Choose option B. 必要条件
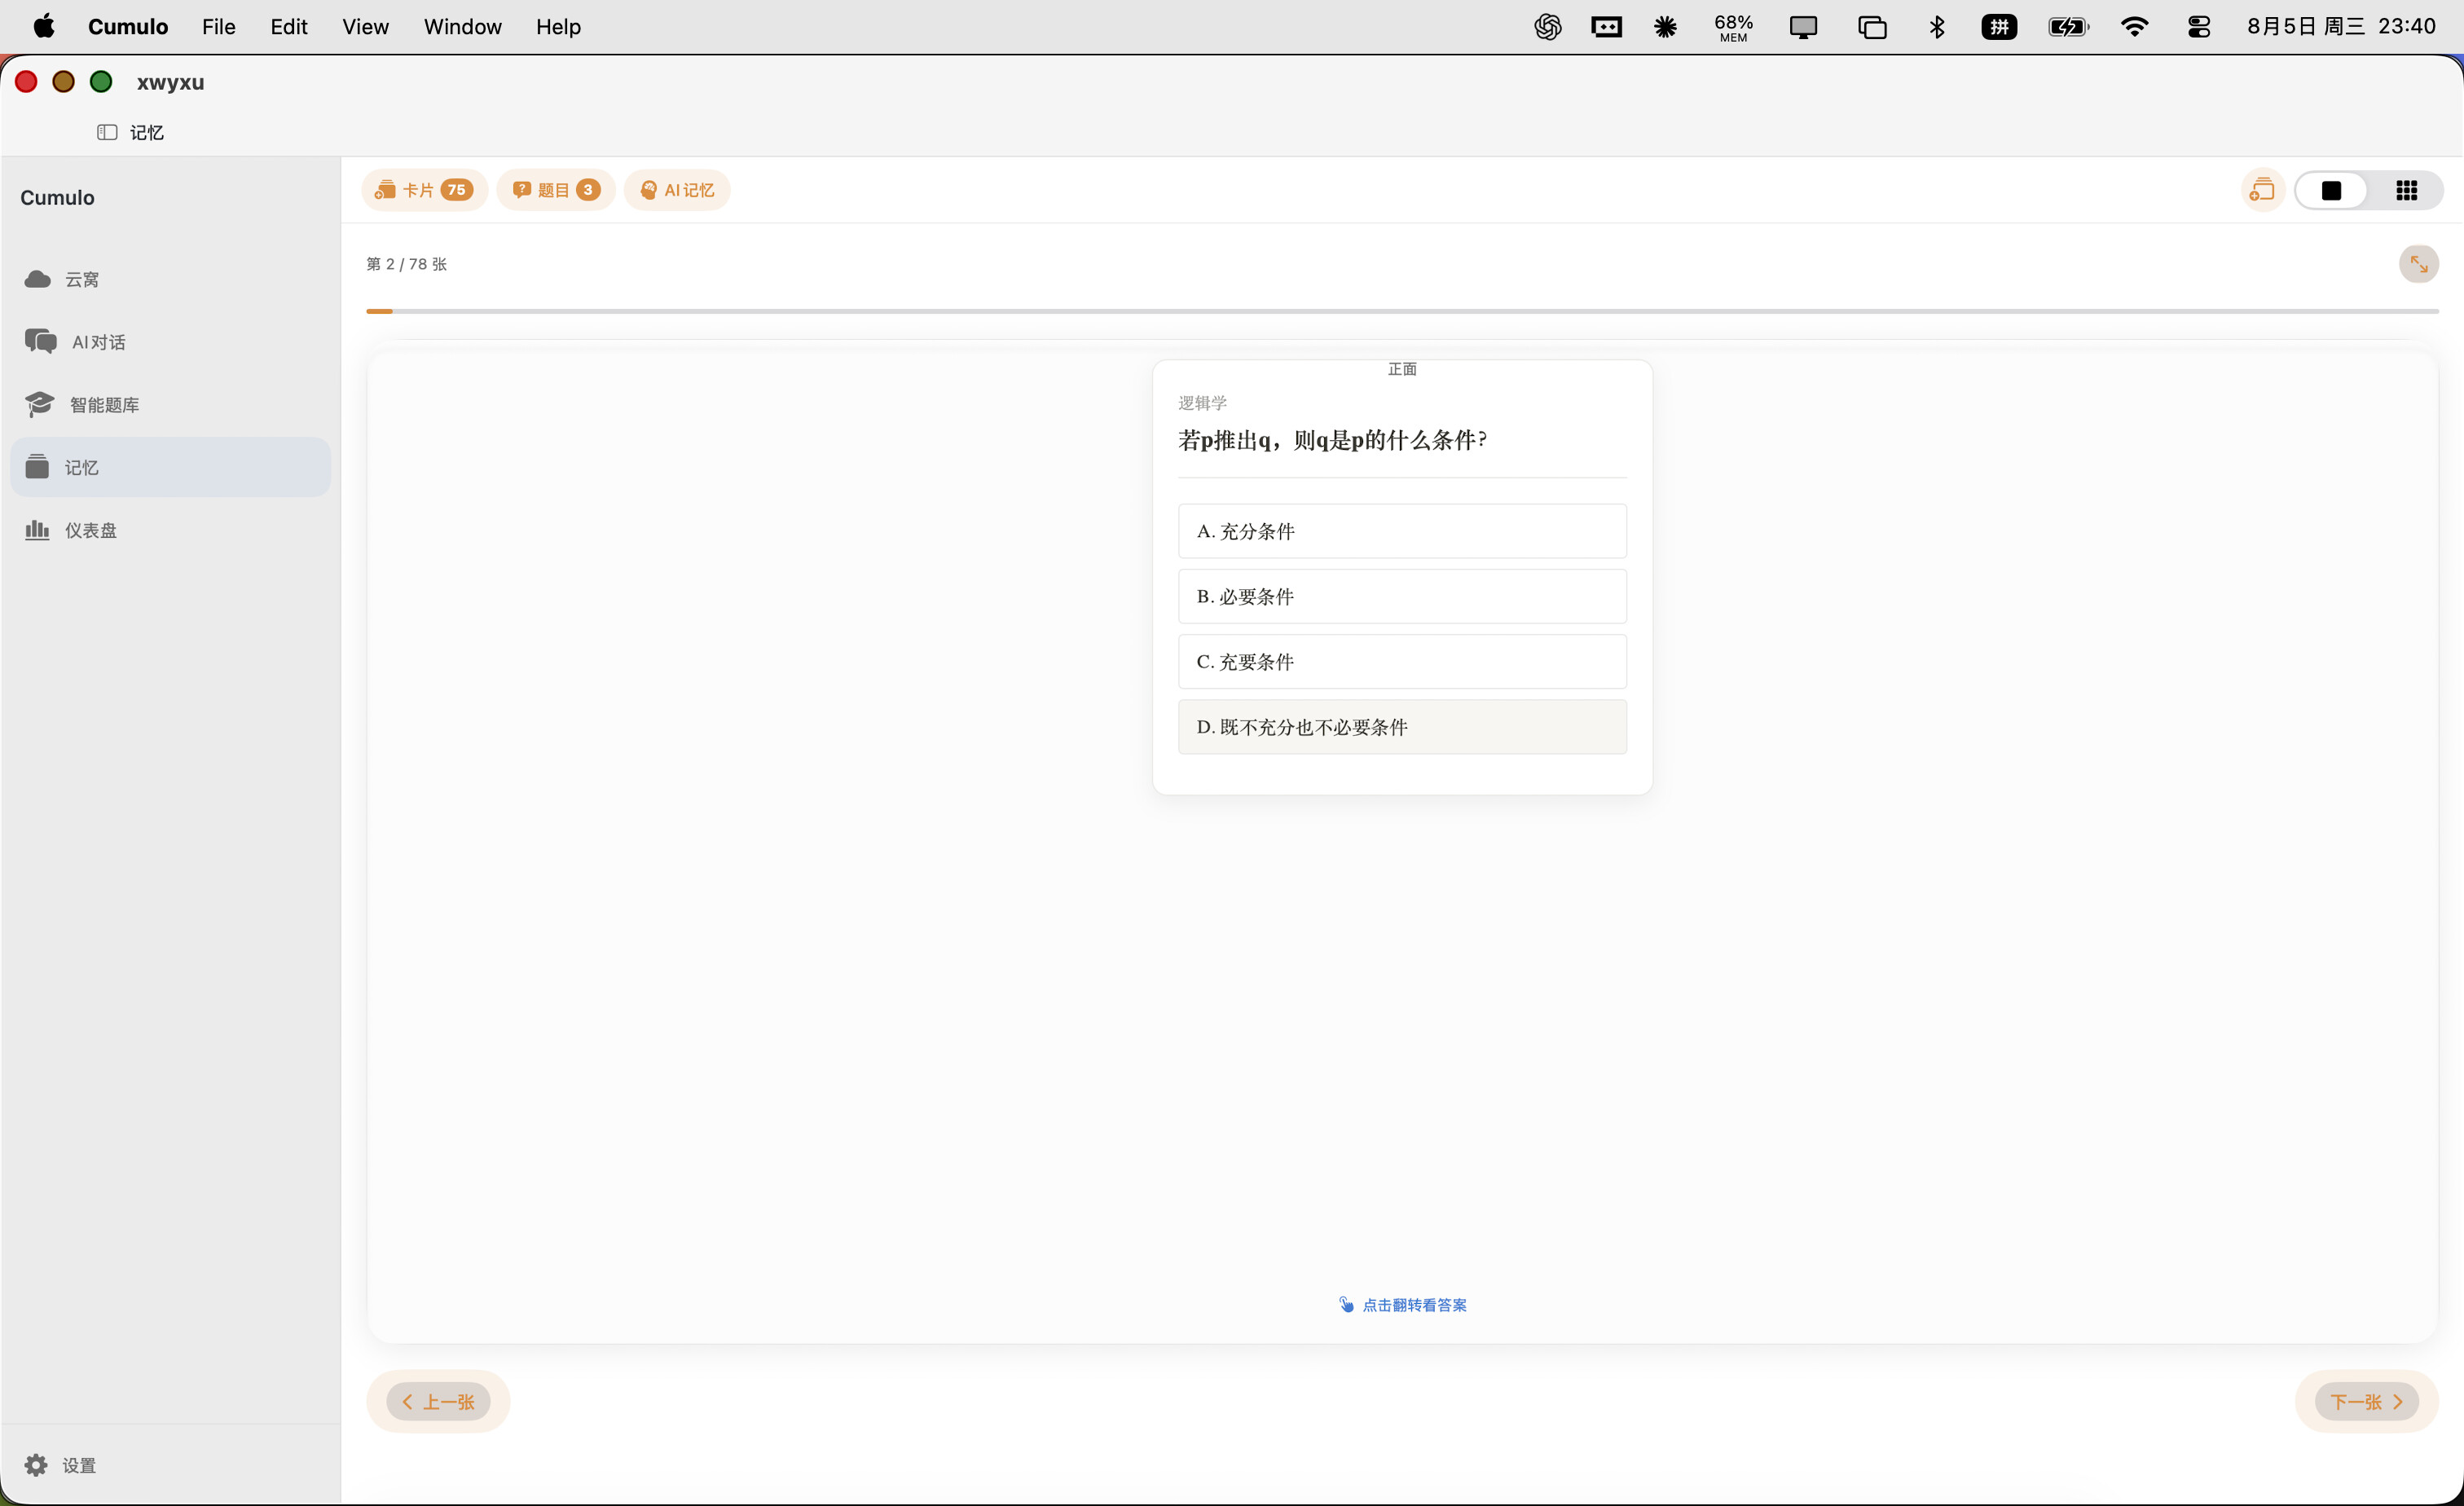 1402,596
